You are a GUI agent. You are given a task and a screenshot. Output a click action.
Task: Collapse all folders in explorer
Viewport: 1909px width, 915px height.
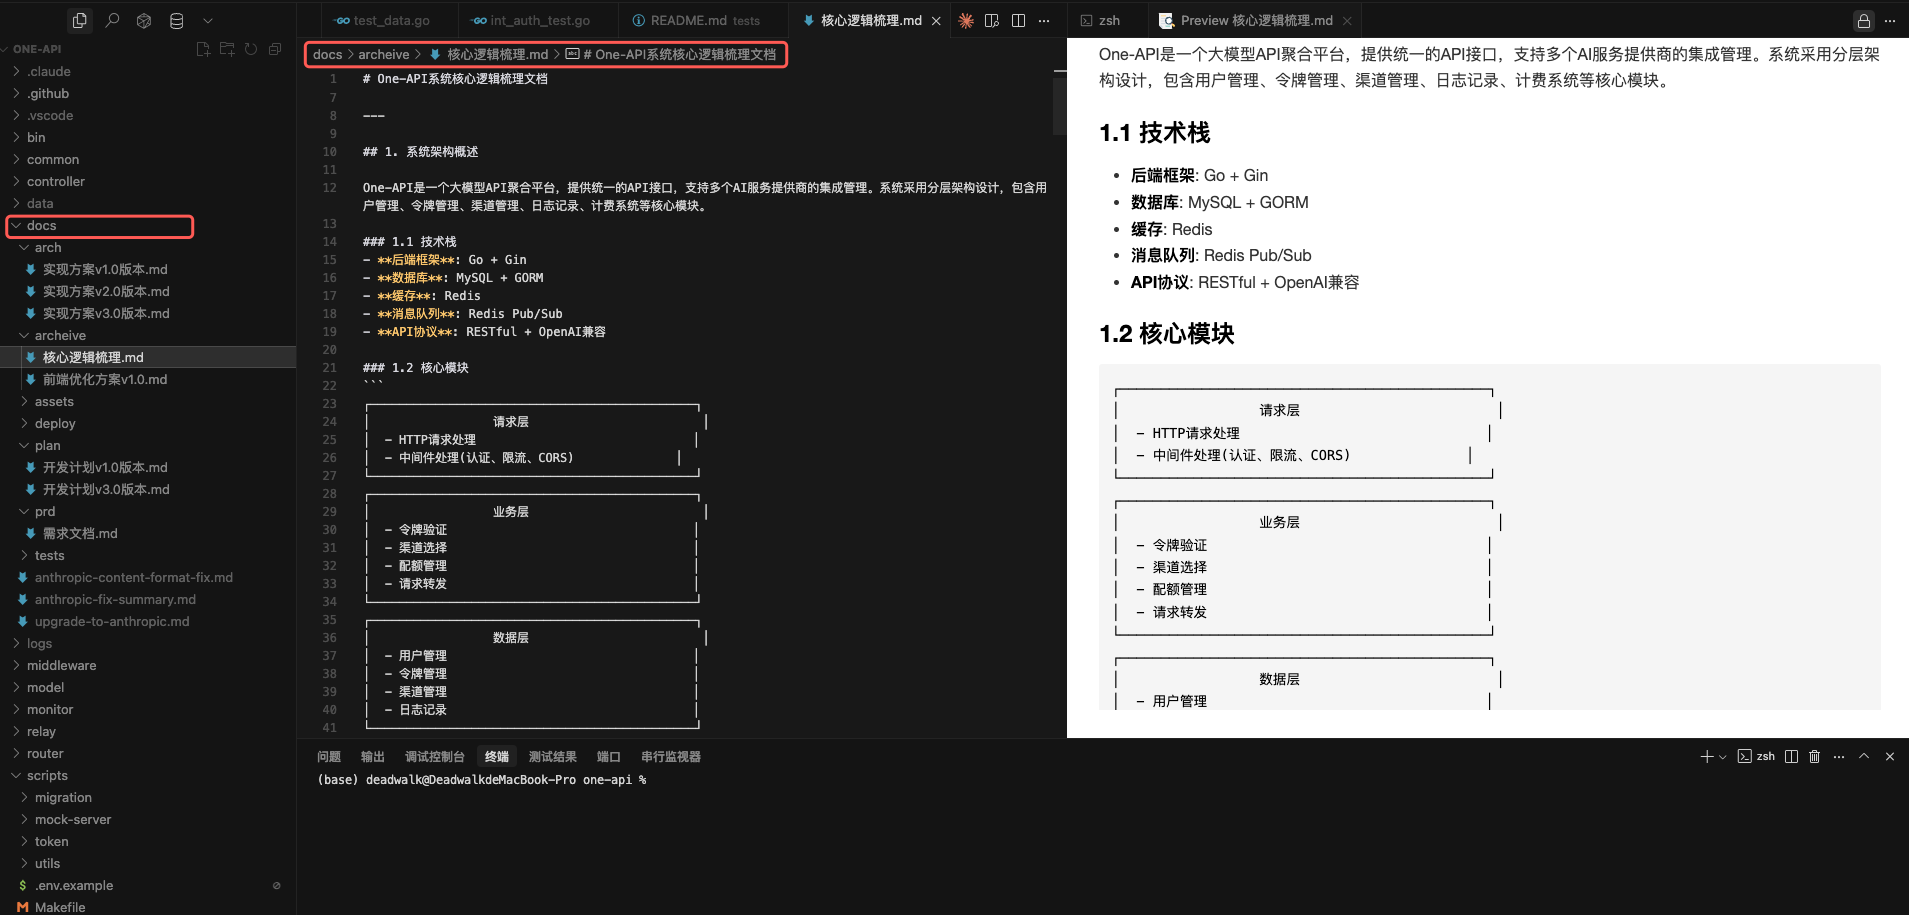coord(275,49)
